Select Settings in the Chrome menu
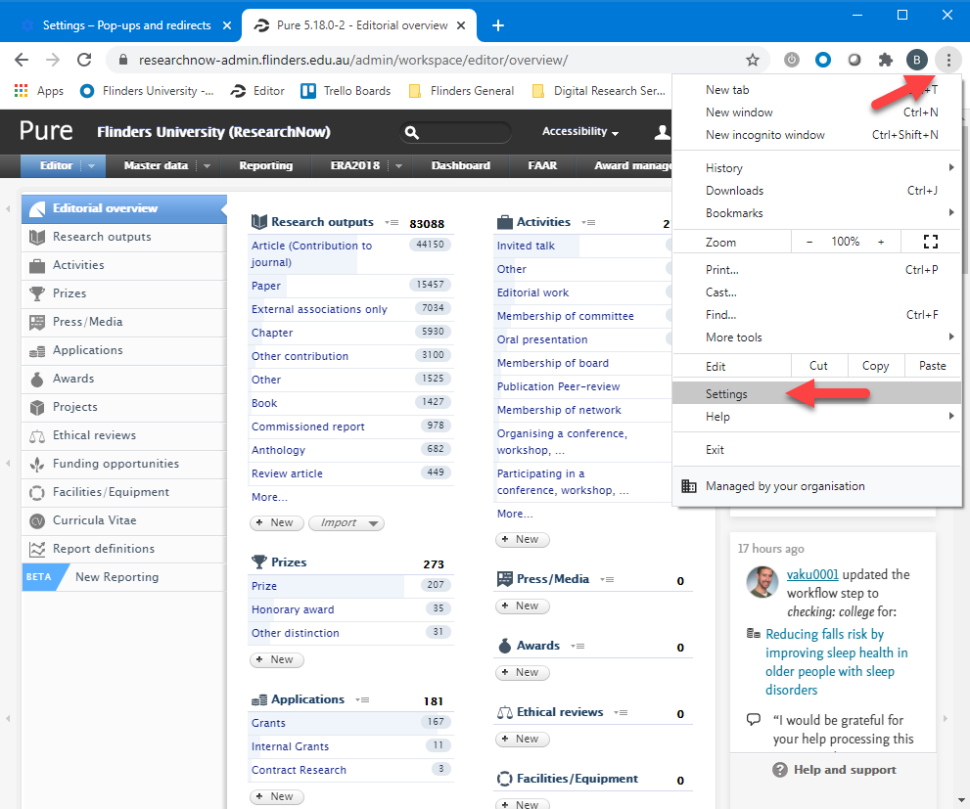This screenshot has height=809, width=970. point(817,394)
